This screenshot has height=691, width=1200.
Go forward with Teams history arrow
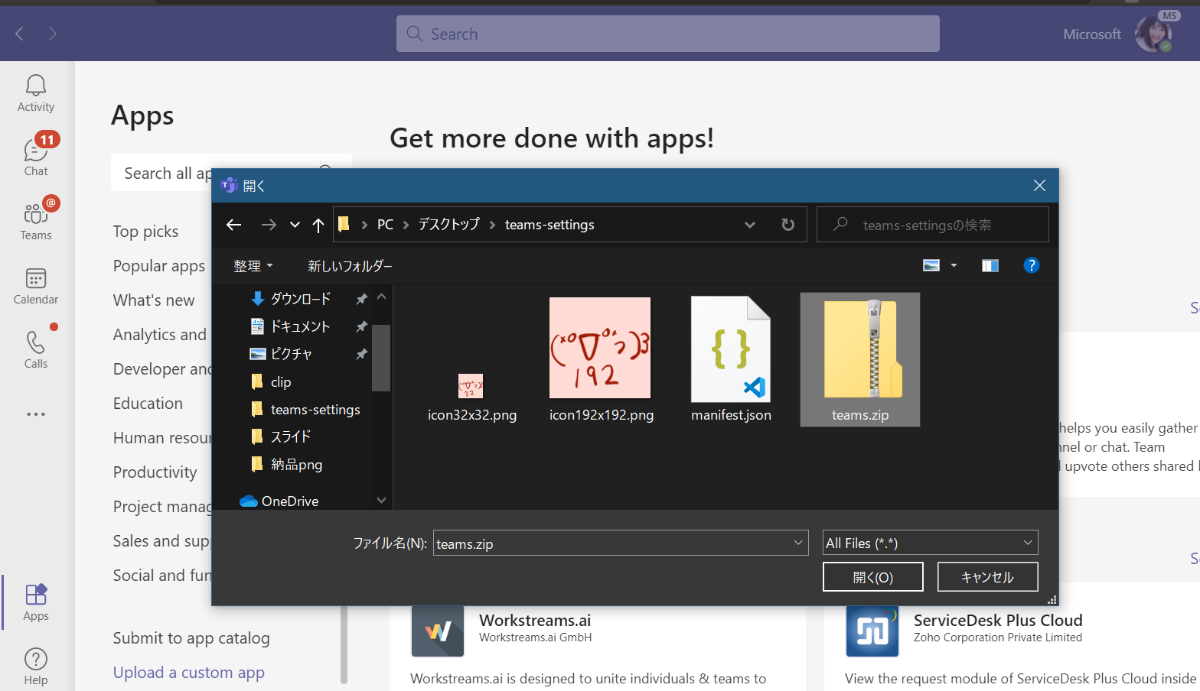(52, 34)
